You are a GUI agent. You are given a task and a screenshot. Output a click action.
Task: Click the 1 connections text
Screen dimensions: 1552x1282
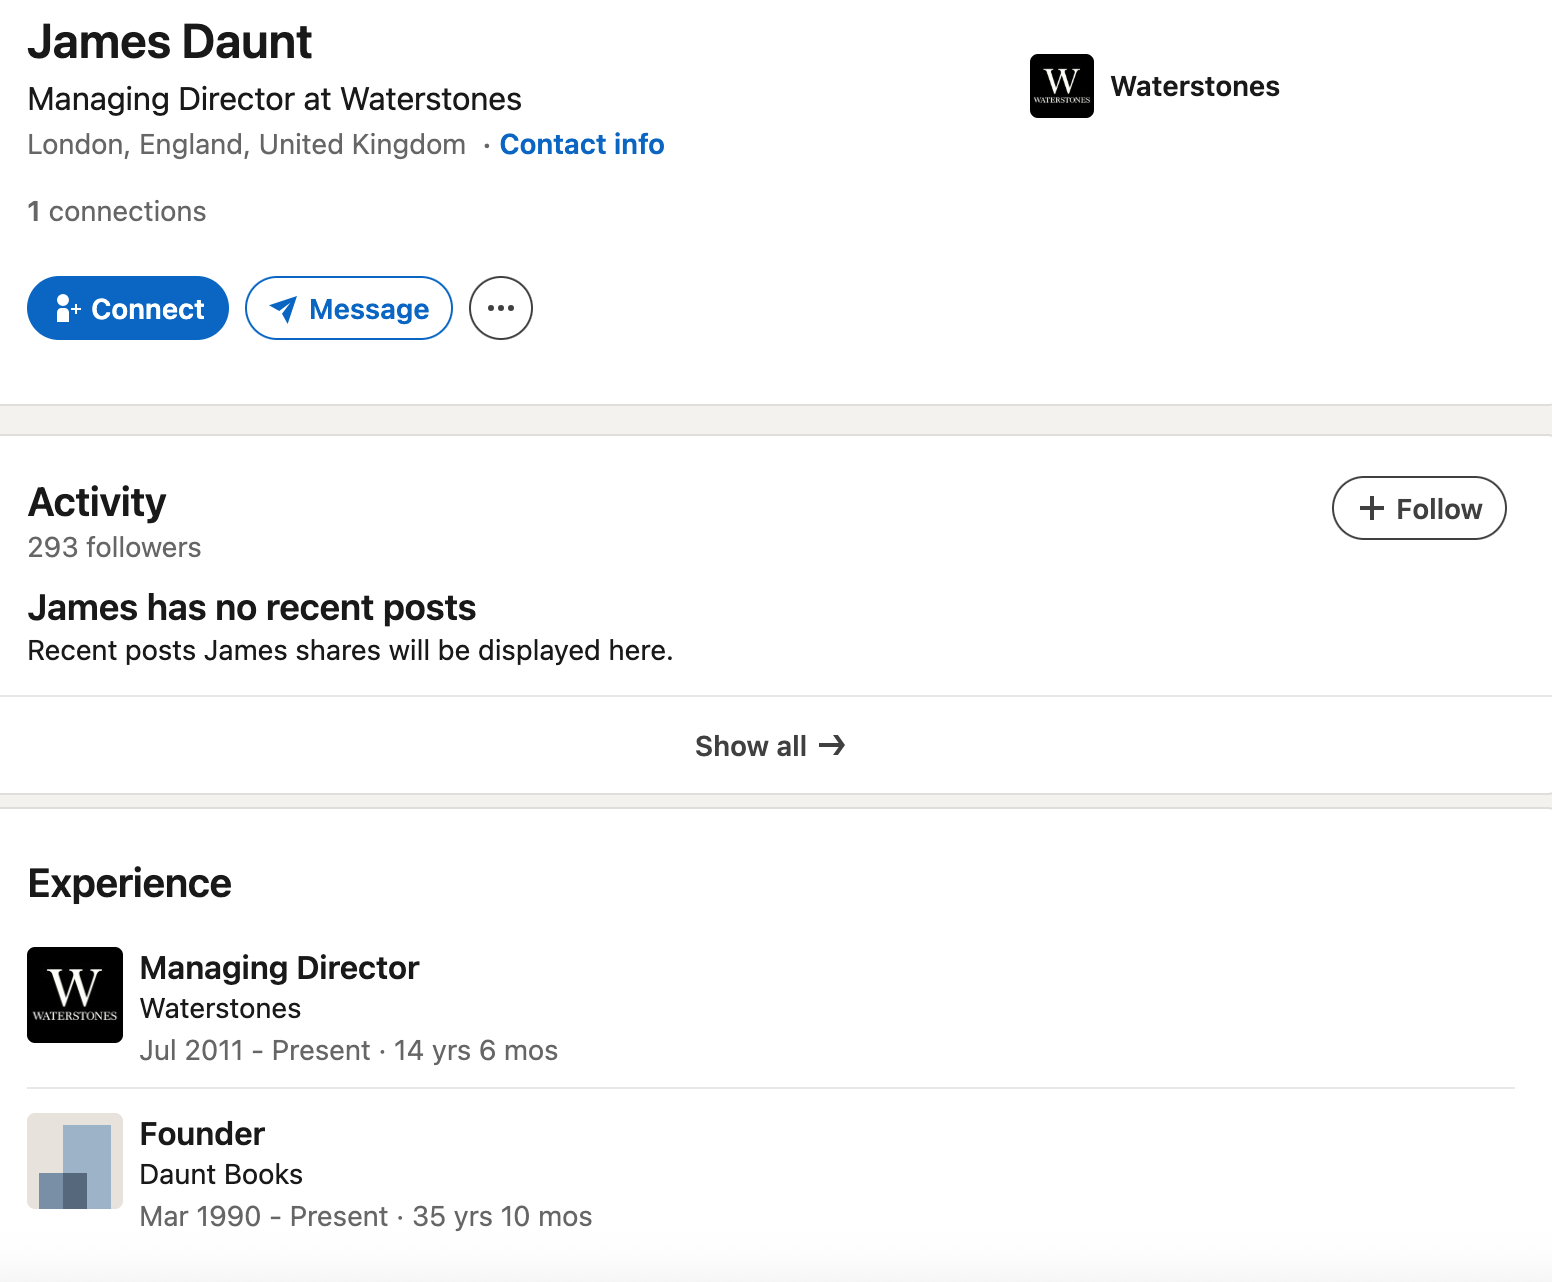(117, 211)
